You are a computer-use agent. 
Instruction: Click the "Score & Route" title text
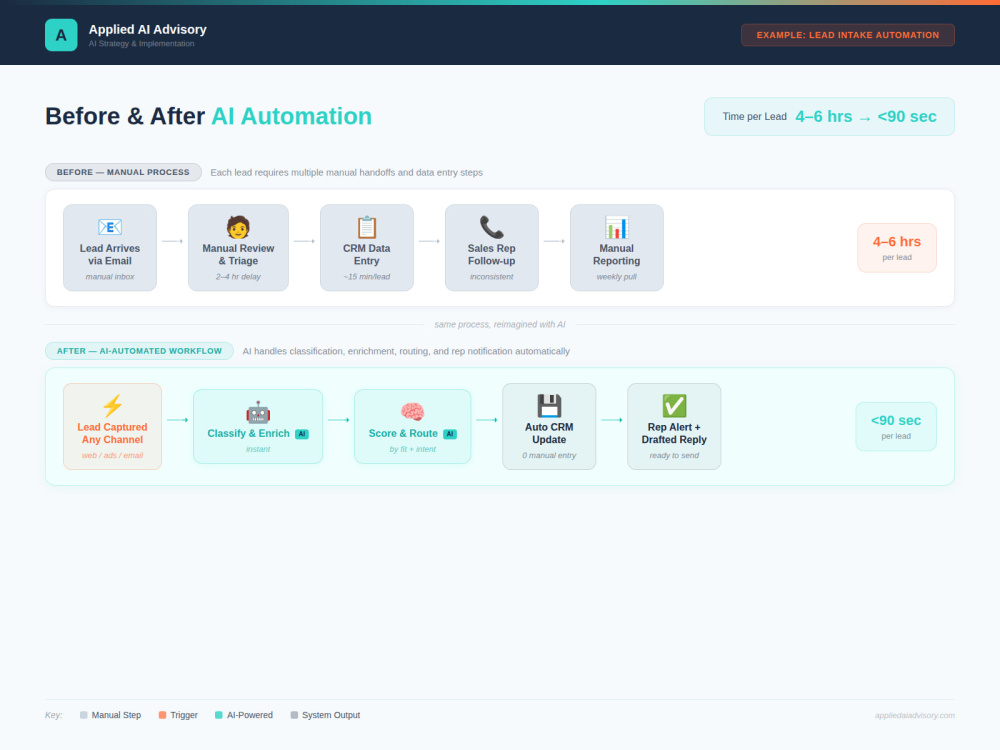pyautogui.click(x=403, y=434)
